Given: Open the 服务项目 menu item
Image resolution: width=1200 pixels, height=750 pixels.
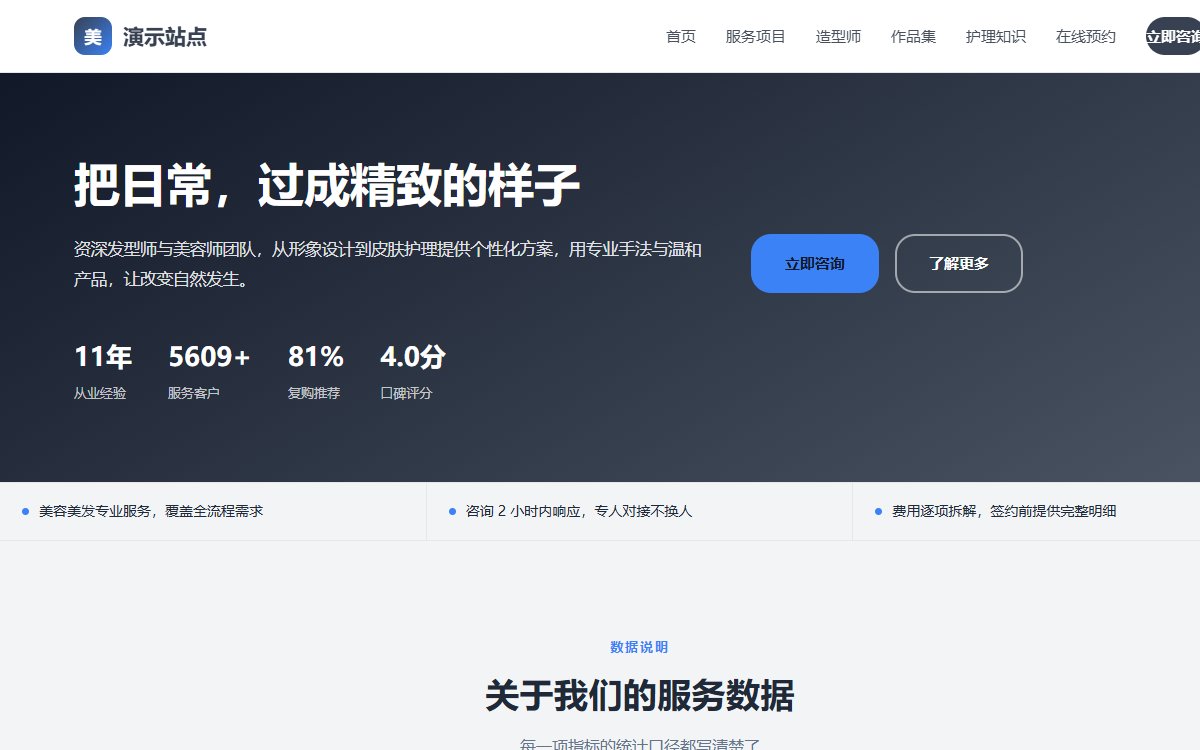Looking at the screenshot, I should [756, 37].
